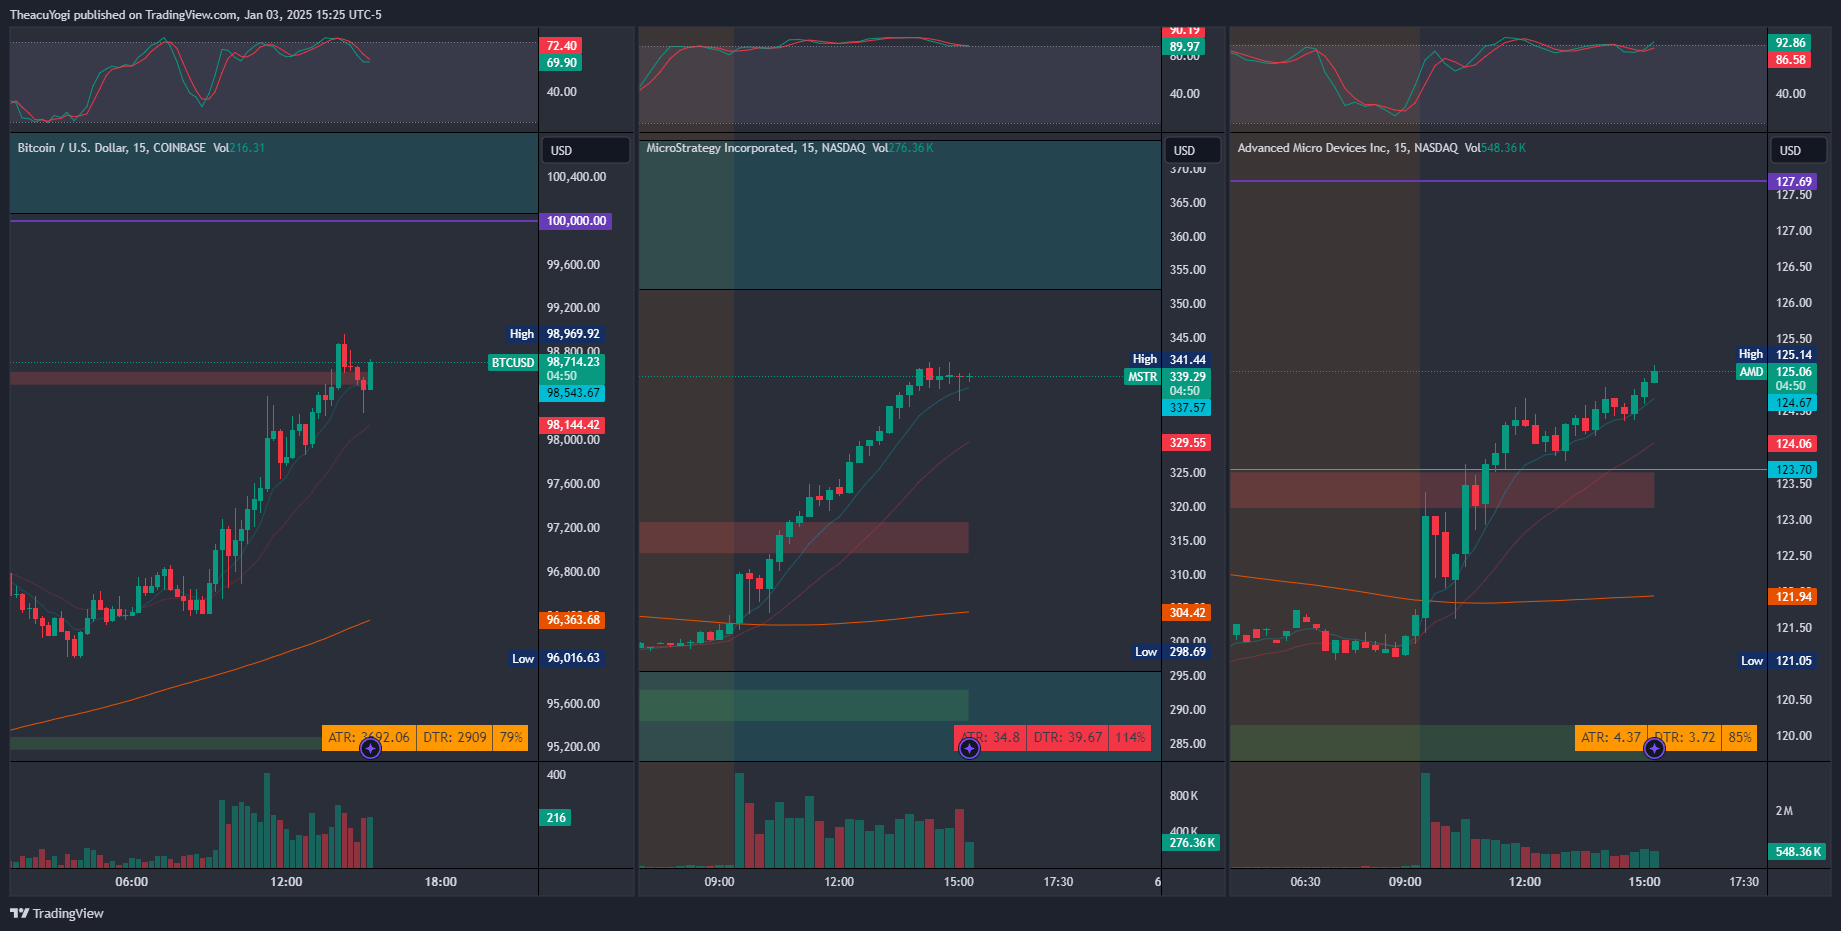This screenshot has width=1841, height=931.
Task: Click the BTCUSD symbol price tag
Action: click(x=513, y=363)
